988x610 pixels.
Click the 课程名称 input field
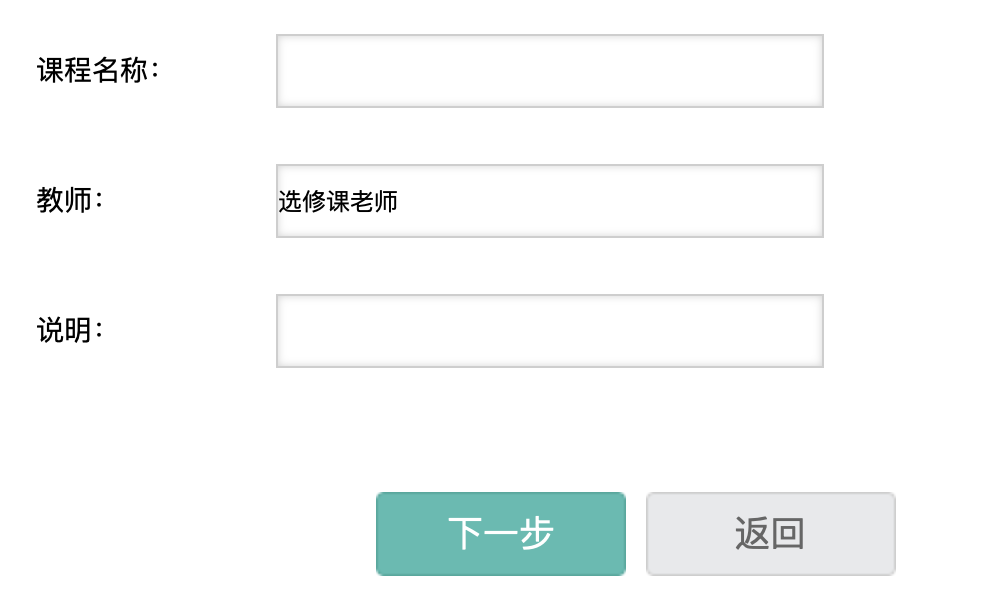coord(549,71)
